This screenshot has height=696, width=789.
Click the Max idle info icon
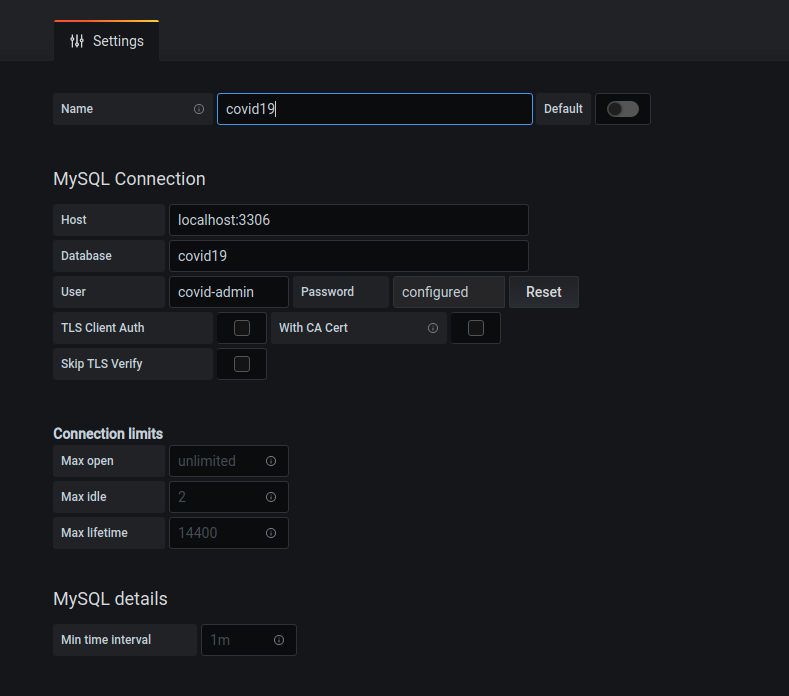point(271,497)
